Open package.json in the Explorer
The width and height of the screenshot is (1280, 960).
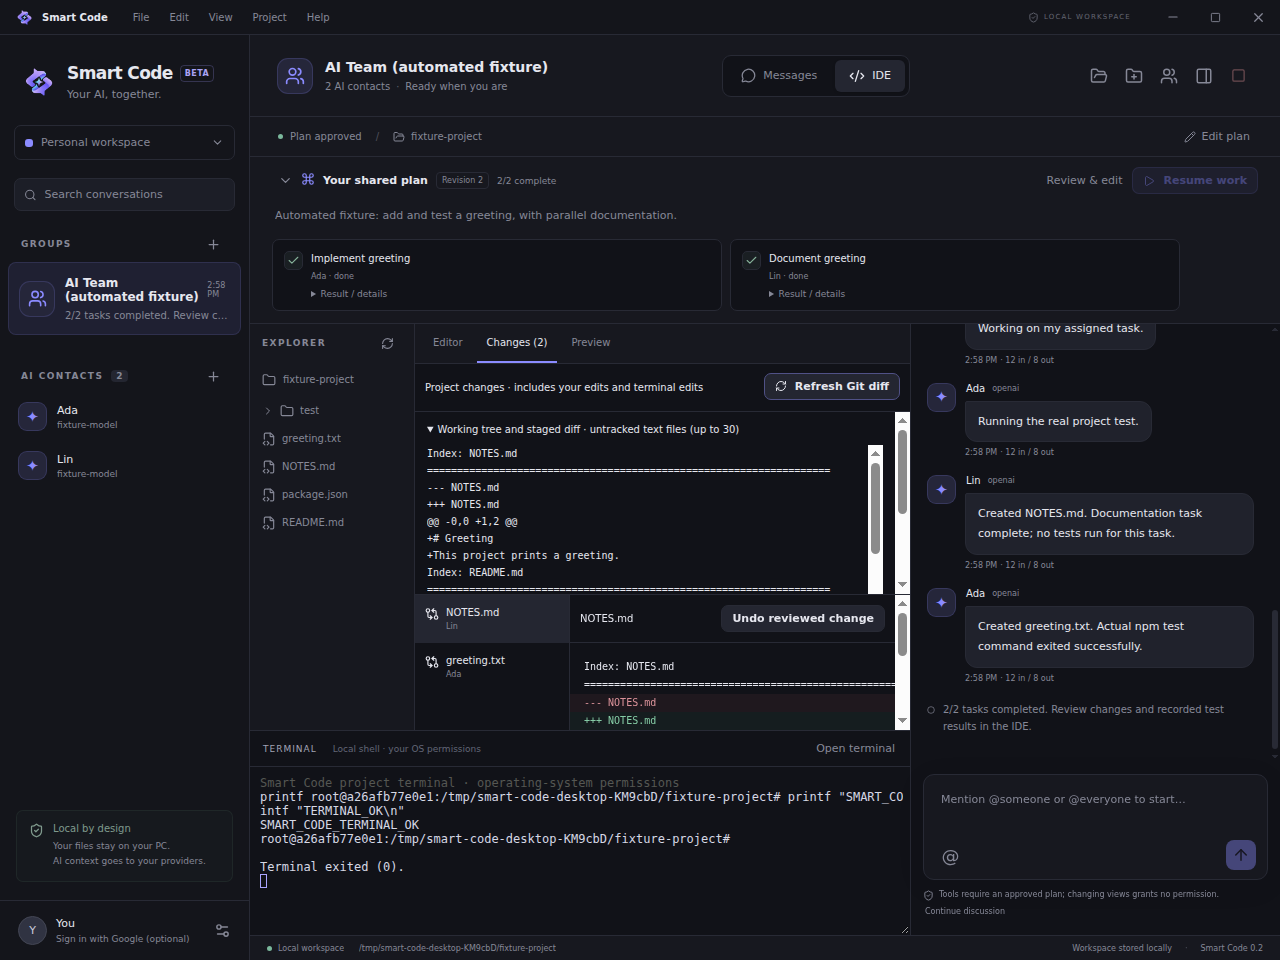pos(314,495)
